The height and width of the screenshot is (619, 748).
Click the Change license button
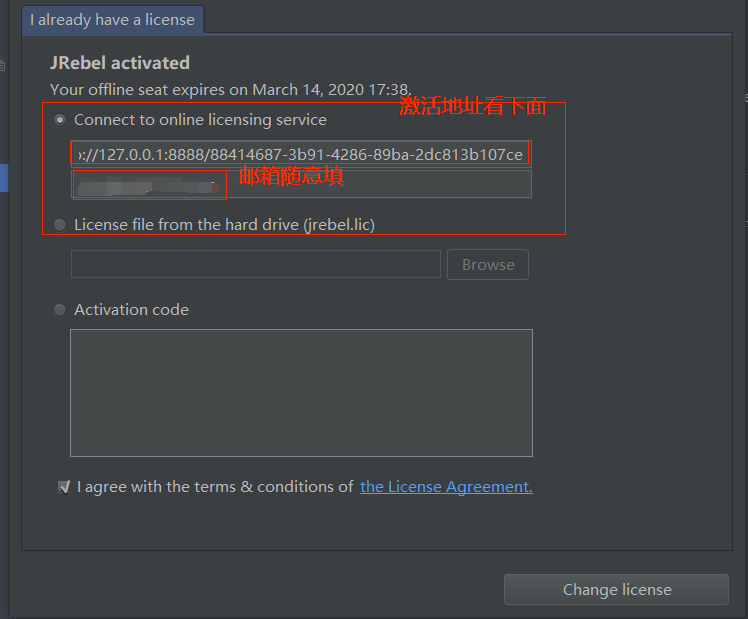point(616,589)
